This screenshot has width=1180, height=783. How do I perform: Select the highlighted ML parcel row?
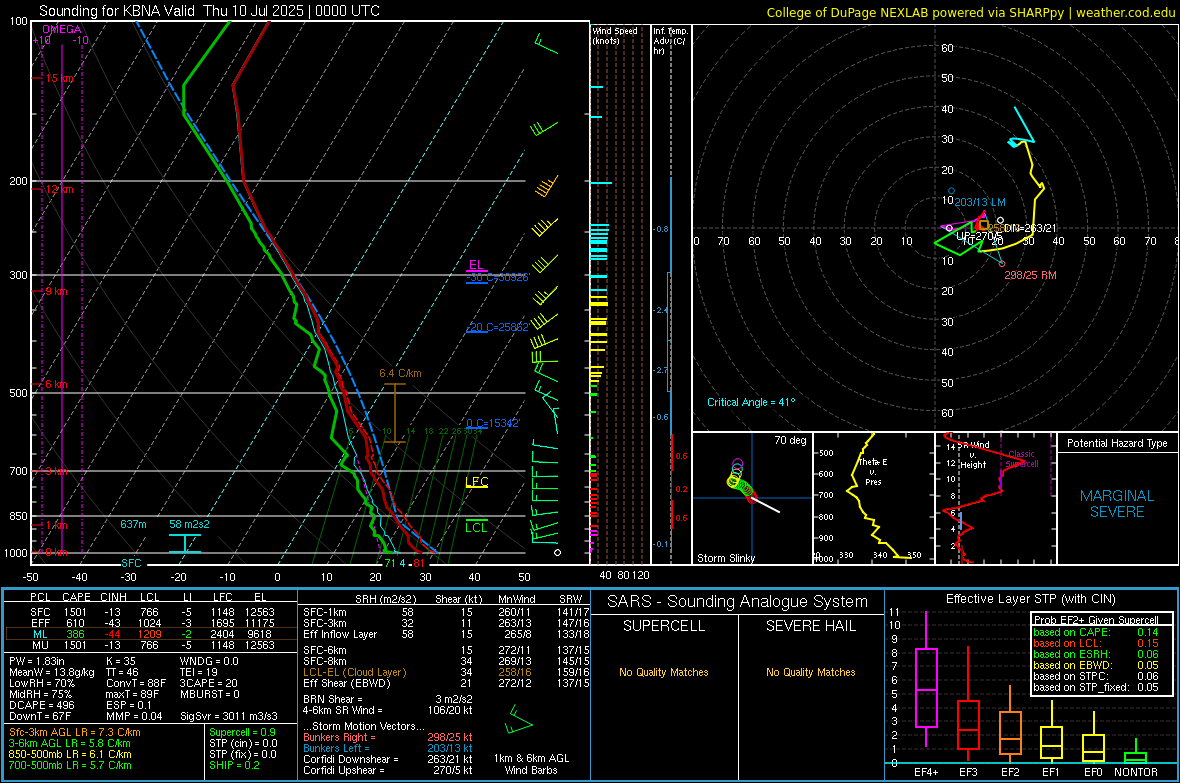tap(151, 634)
